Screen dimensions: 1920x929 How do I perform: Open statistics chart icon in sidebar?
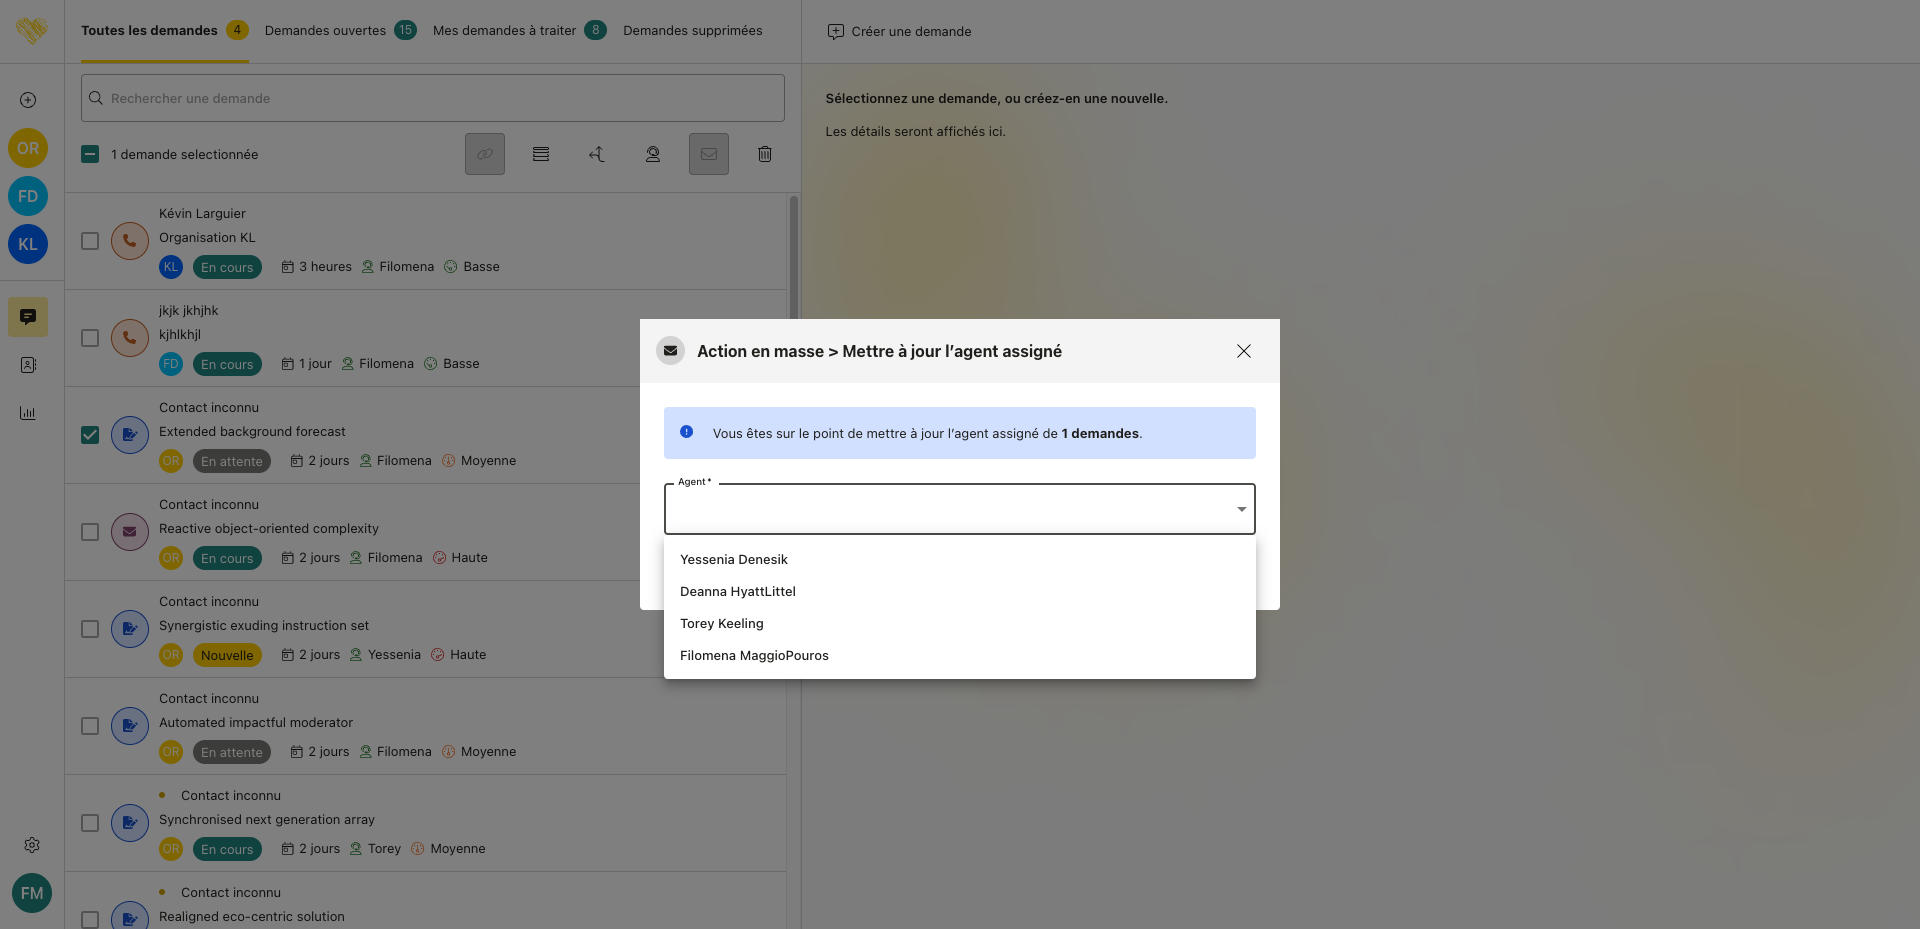tap(28, 413)
